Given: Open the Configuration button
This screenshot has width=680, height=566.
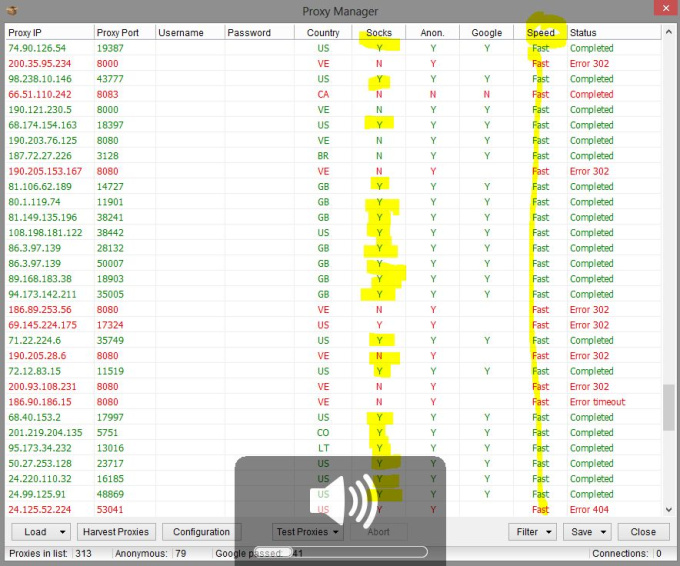Looking at the screenshot, I should coord(201,532).
